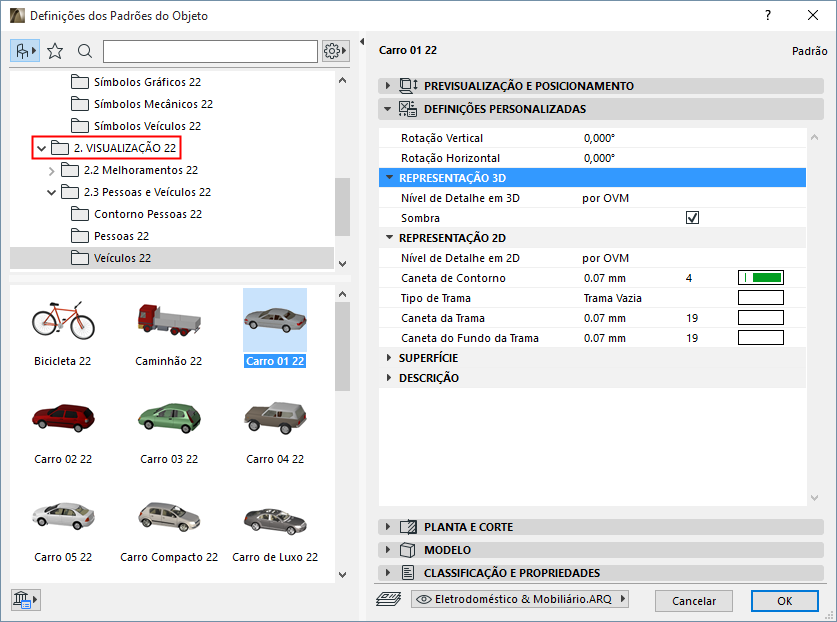Toggle the Sombra checkbox
Image resolution: width=837 pixels, height=622 pixels.
[x=692, y=218]
